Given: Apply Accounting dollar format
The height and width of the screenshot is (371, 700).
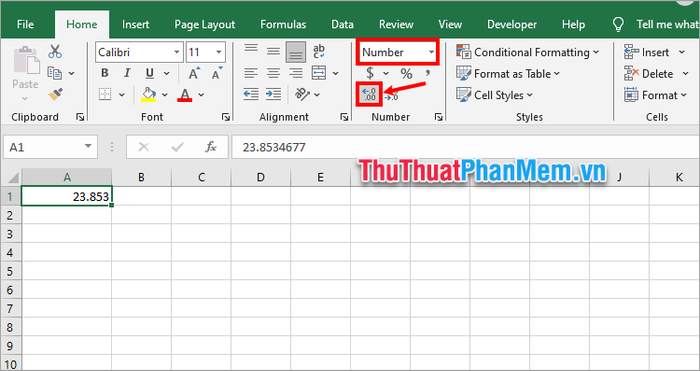Looking at the screenshot, I should coord(370,73).
